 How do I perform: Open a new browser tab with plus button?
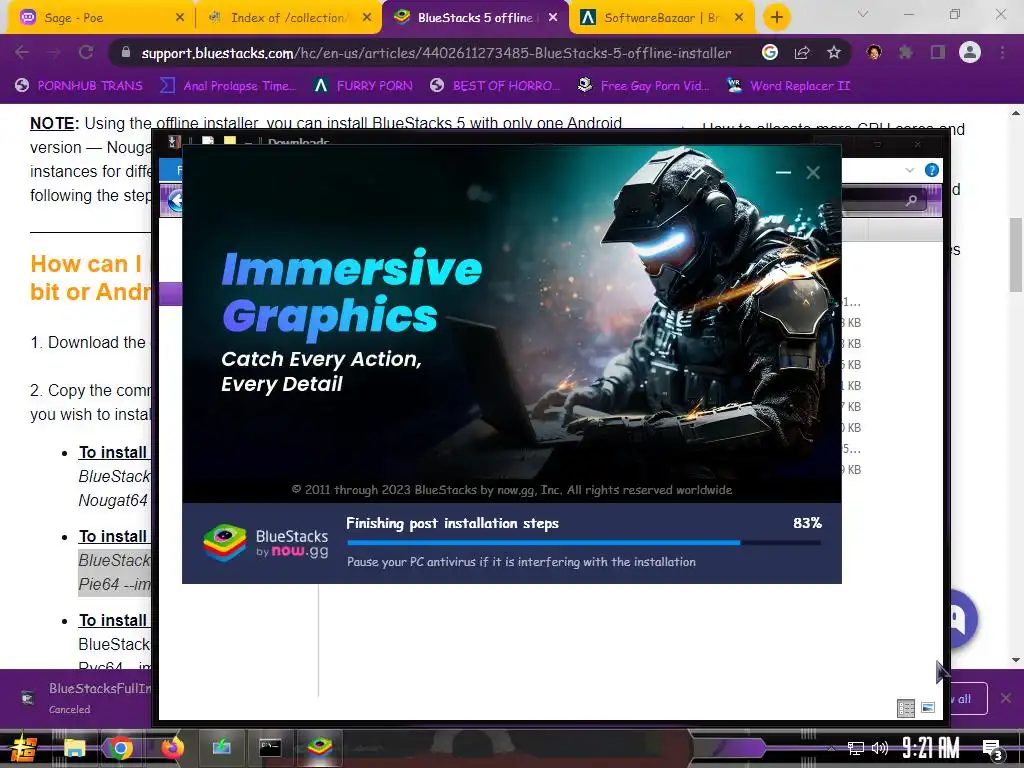point(776,18)
